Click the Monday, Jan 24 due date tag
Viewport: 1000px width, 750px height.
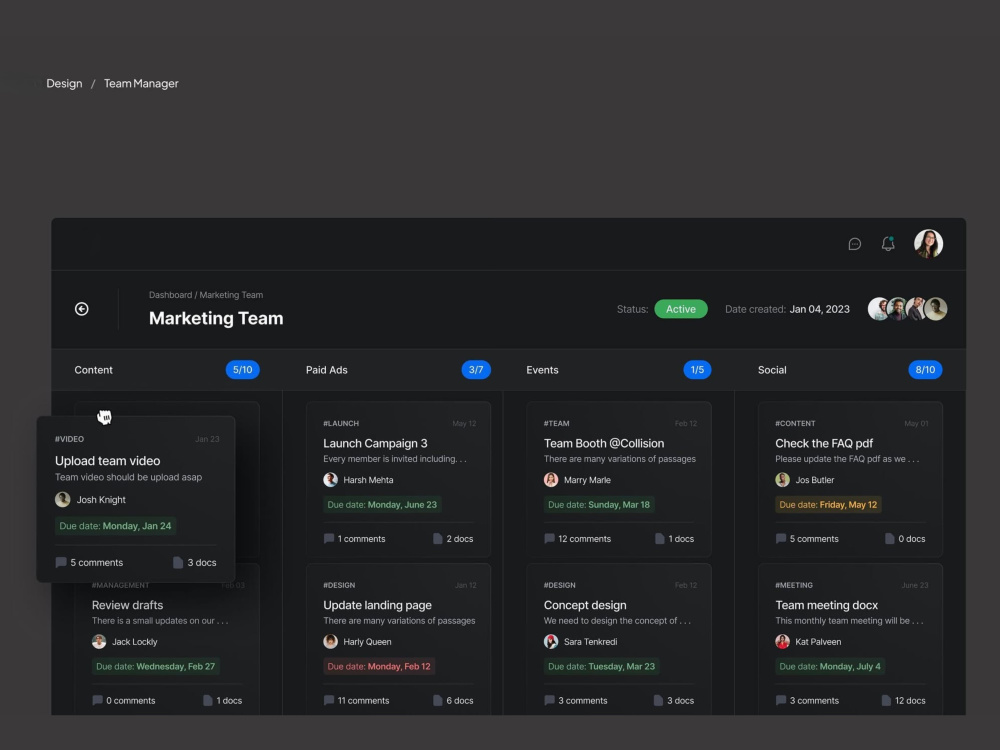click(115, 526)
